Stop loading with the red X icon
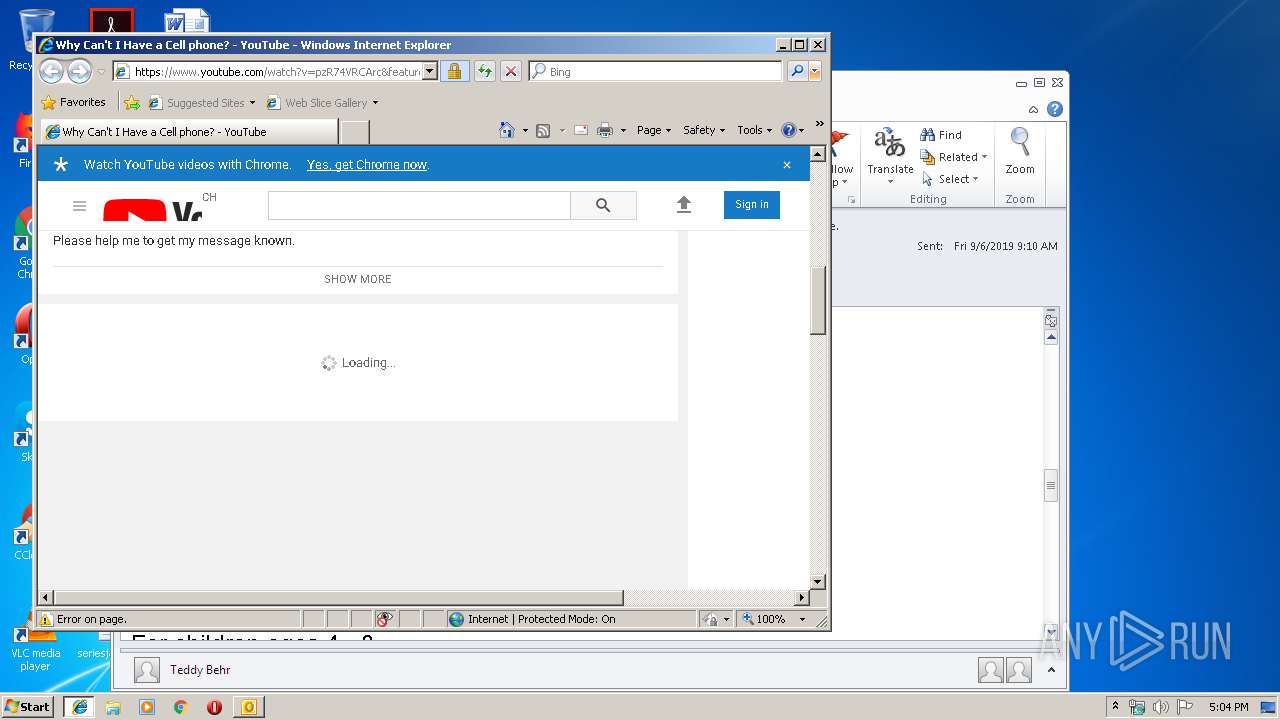Screen dimensions: 1280x720 pos(511,71)
